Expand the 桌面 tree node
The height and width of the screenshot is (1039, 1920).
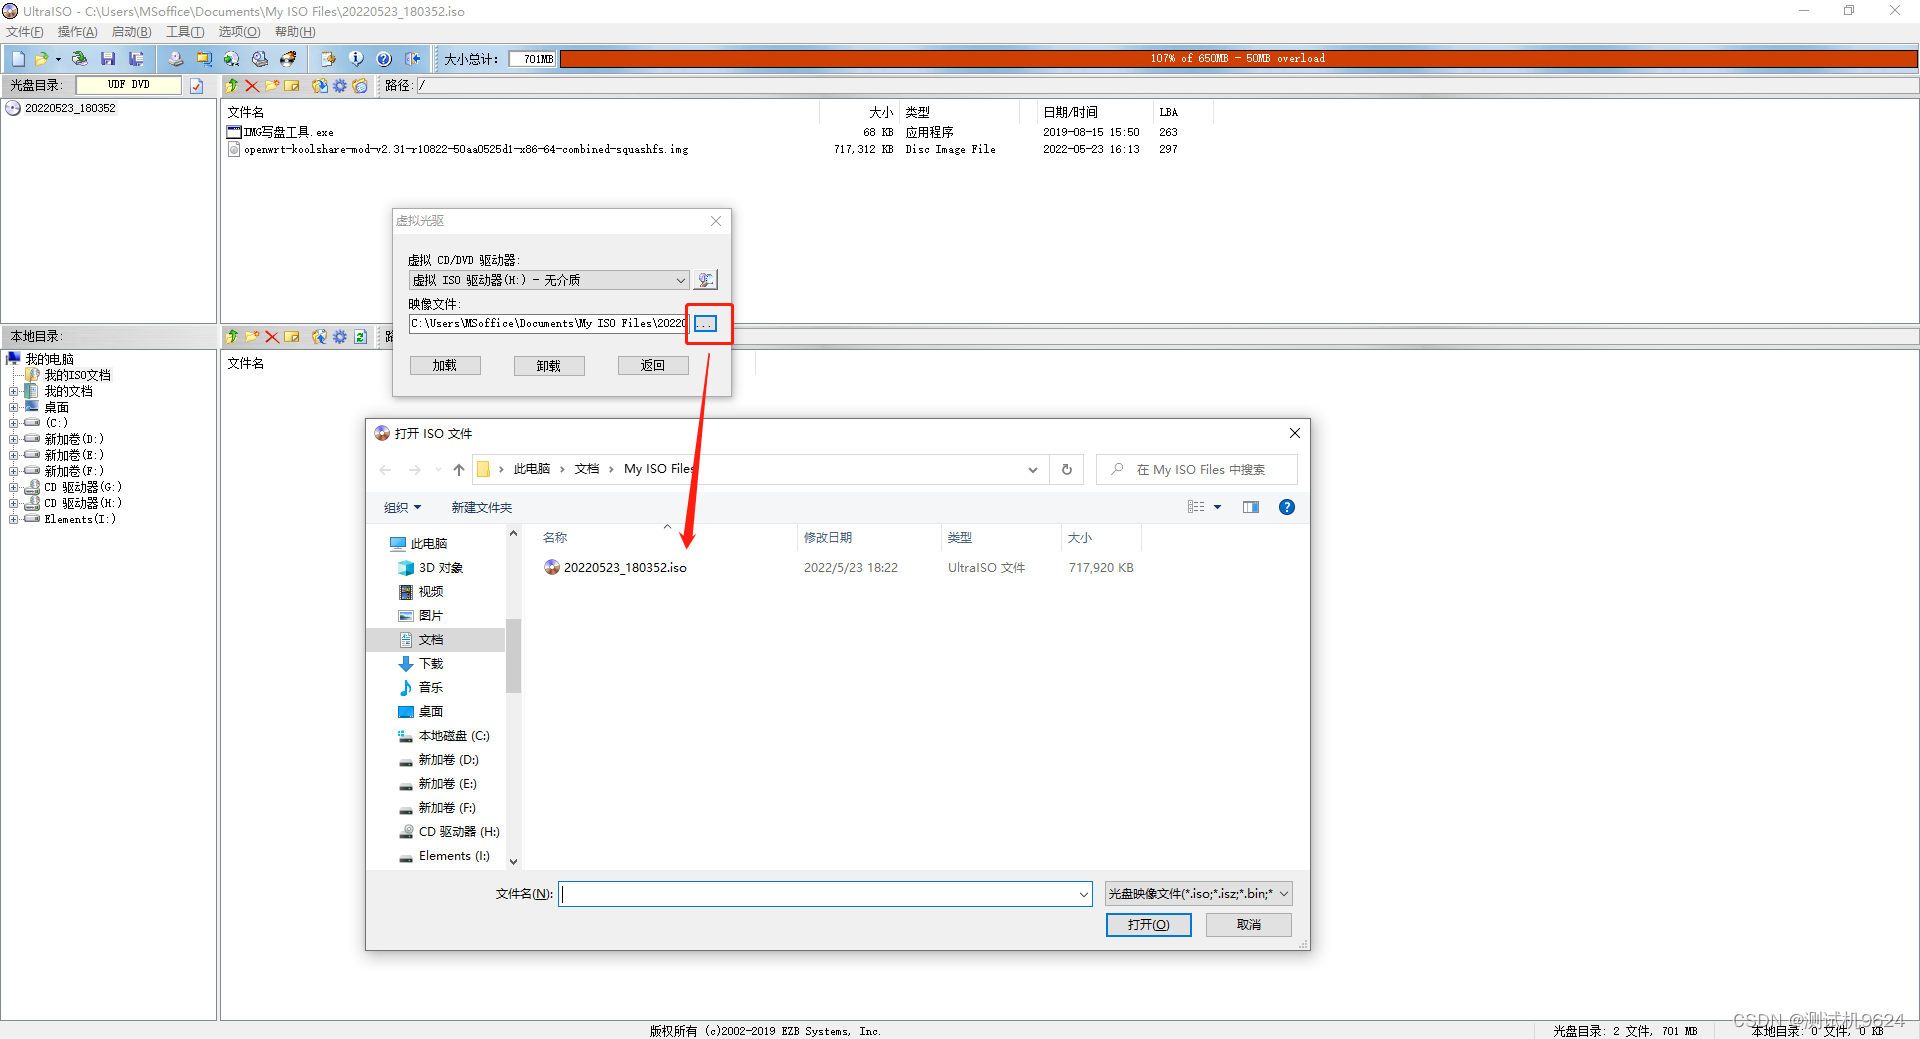tap(13, 408)
